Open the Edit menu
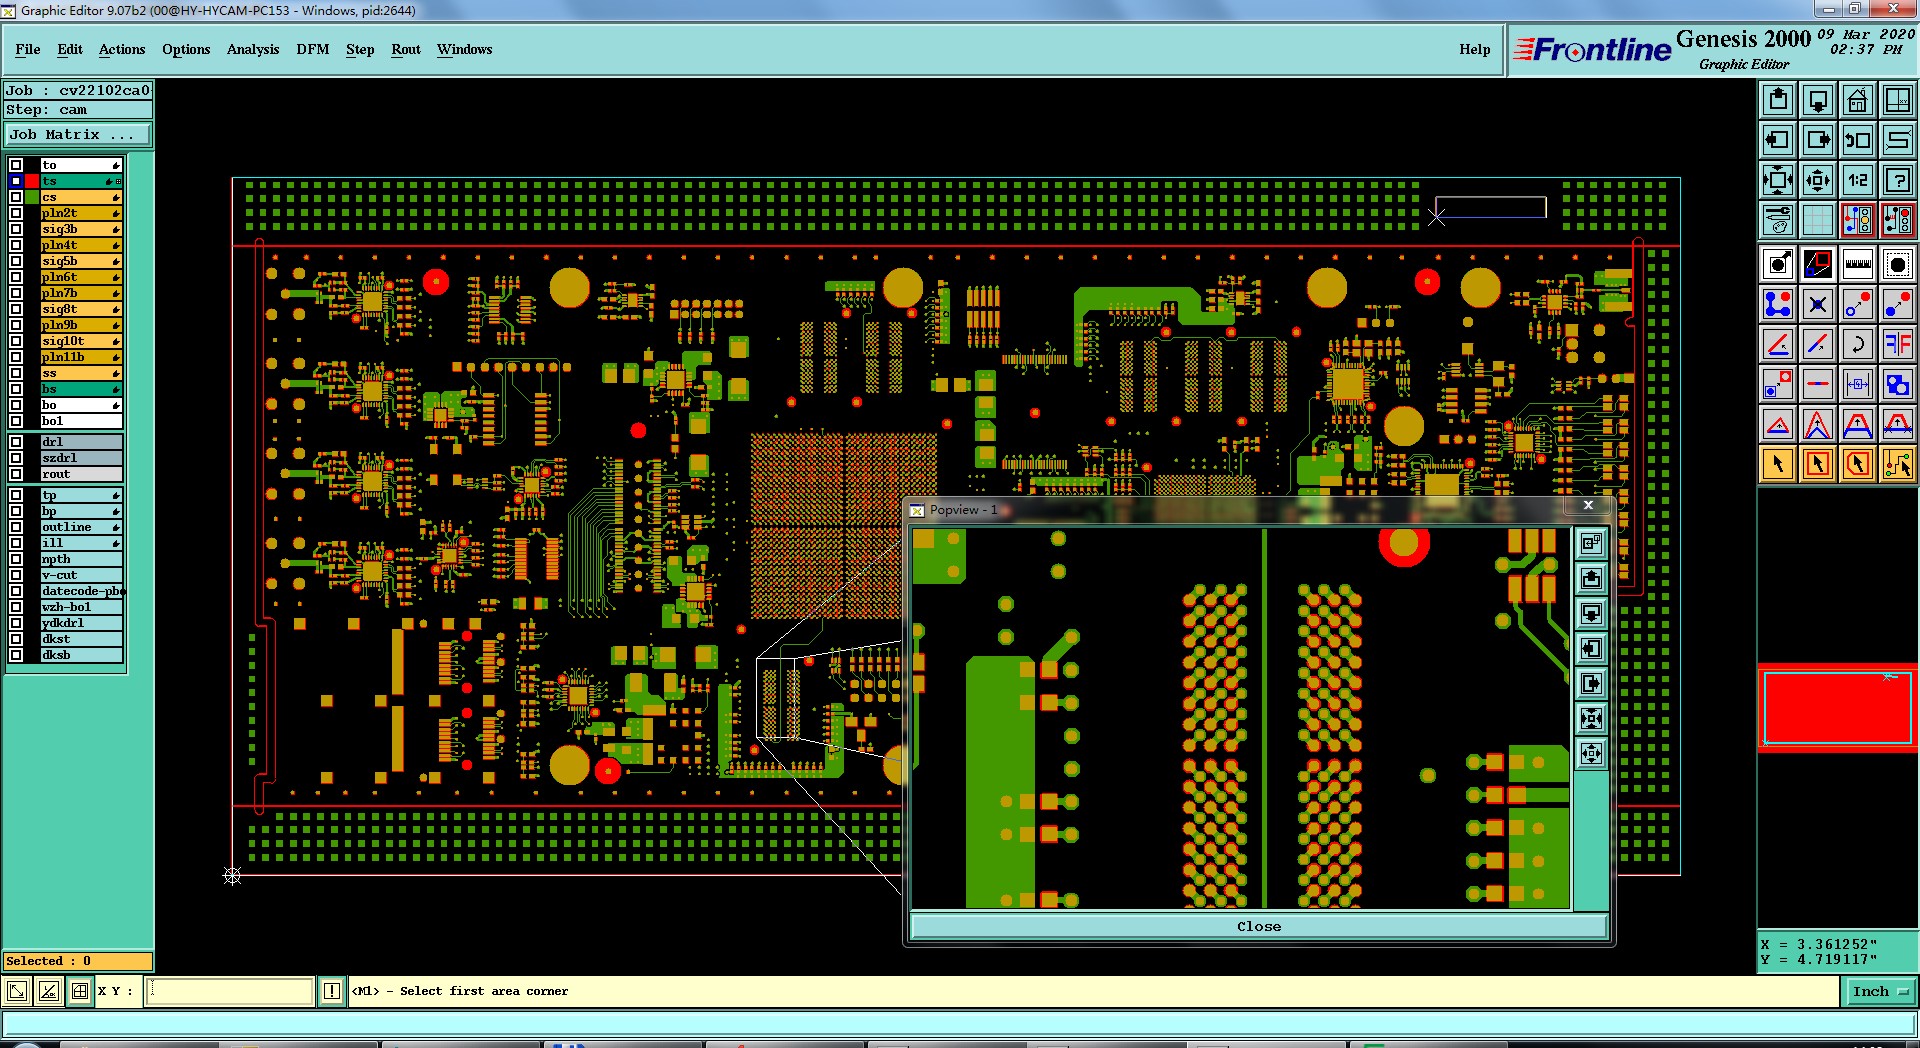1920x1048 pixels. (x=70, y=49)
